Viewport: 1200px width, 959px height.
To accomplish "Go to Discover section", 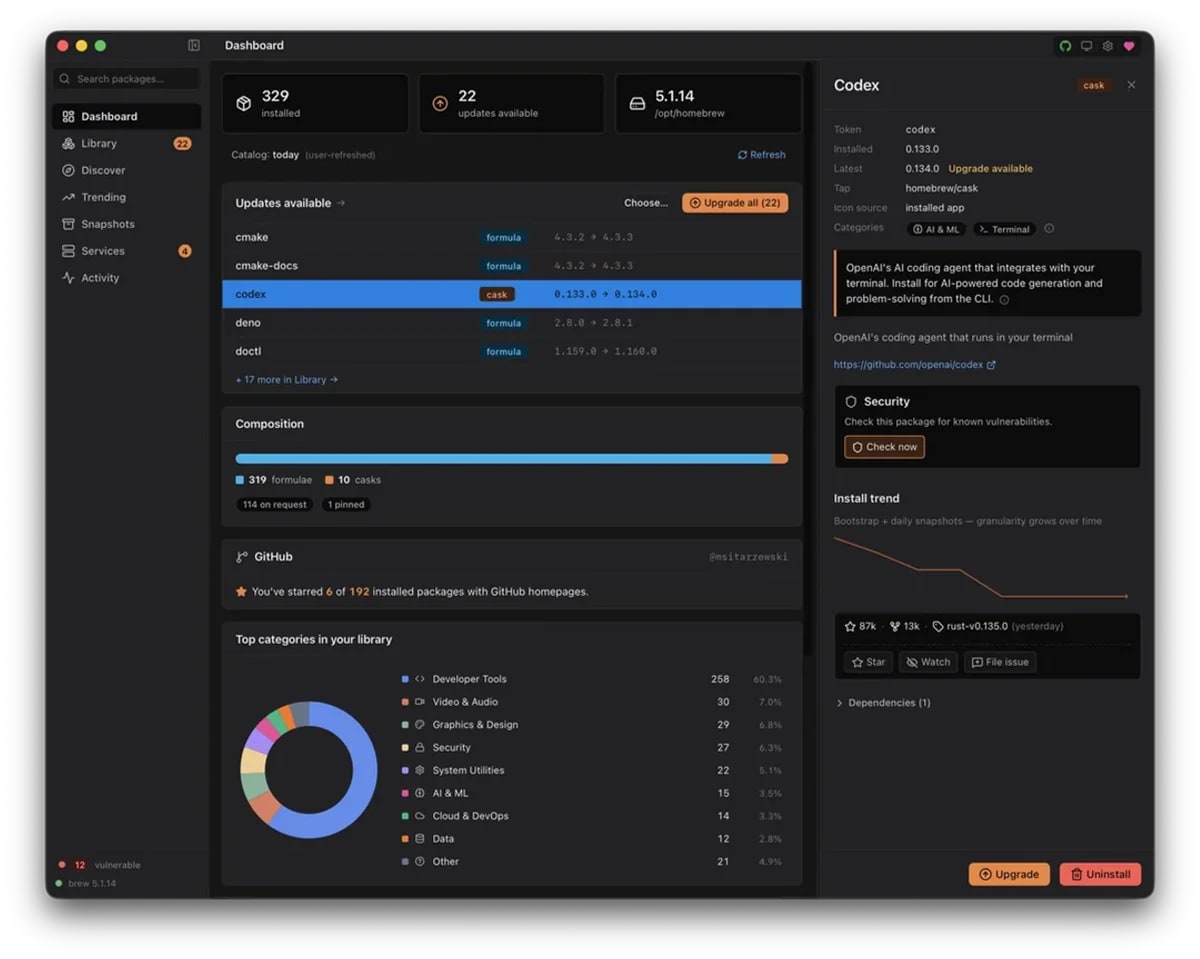I will pos(126,170).
